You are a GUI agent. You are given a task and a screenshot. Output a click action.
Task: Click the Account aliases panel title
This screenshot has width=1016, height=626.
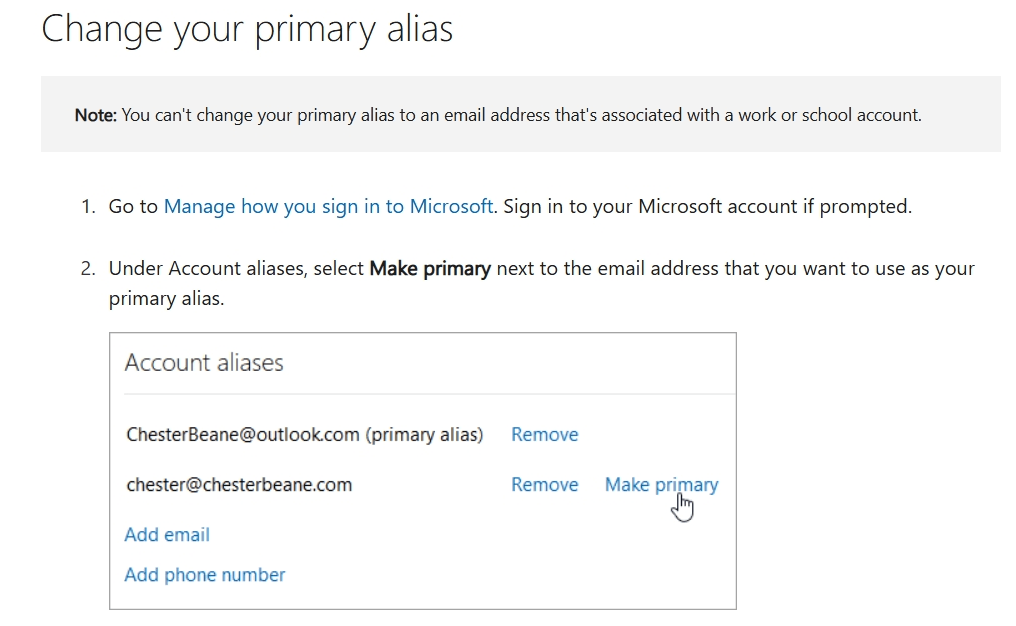(204, 362)
